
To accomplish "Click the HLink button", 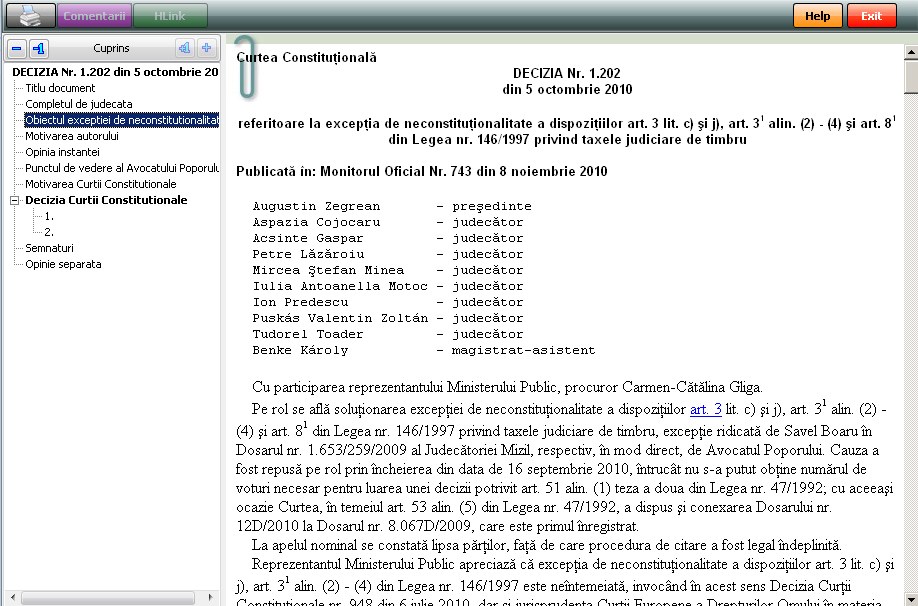I will coord(170,16).
